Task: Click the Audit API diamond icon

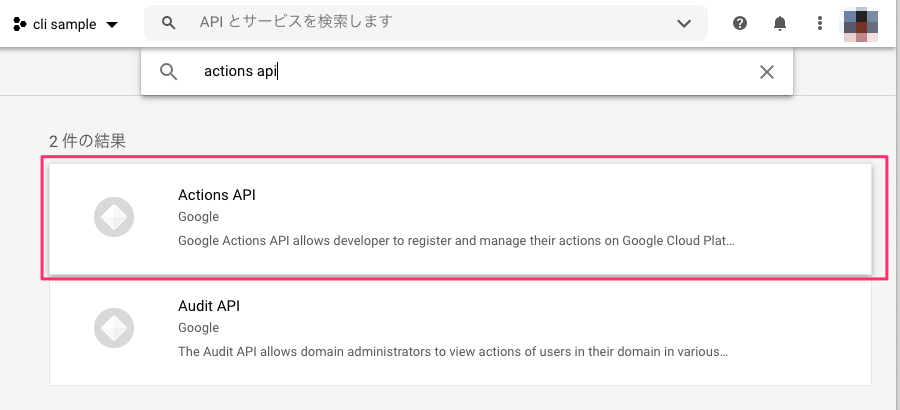Action: (114, 328)
